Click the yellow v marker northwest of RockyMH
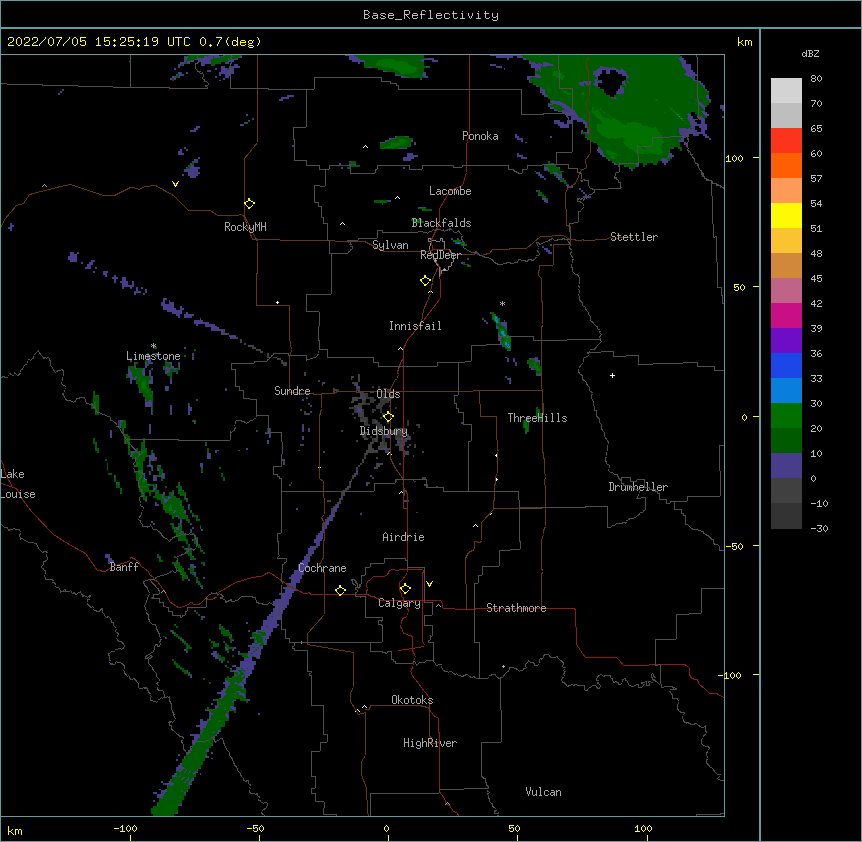Screen dimensions: 862x842 point(175,184)
